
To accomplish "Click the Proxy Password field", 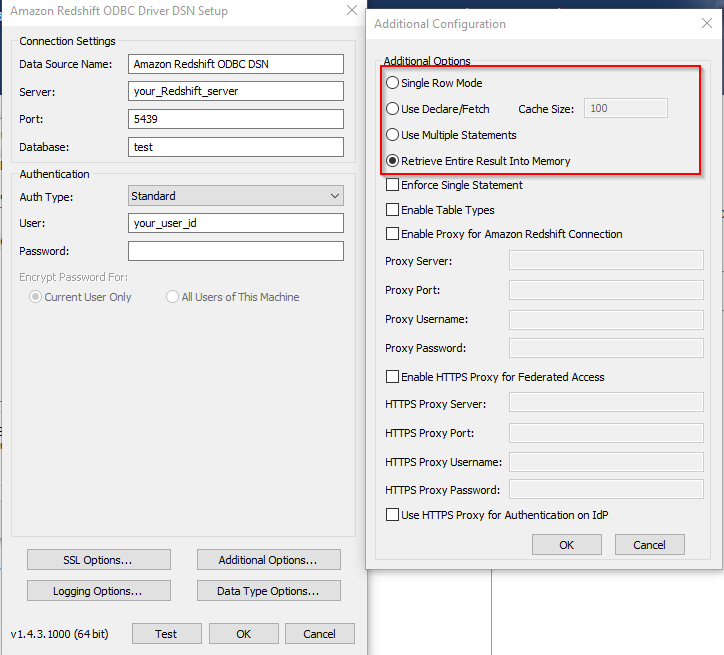I will 606,348.
